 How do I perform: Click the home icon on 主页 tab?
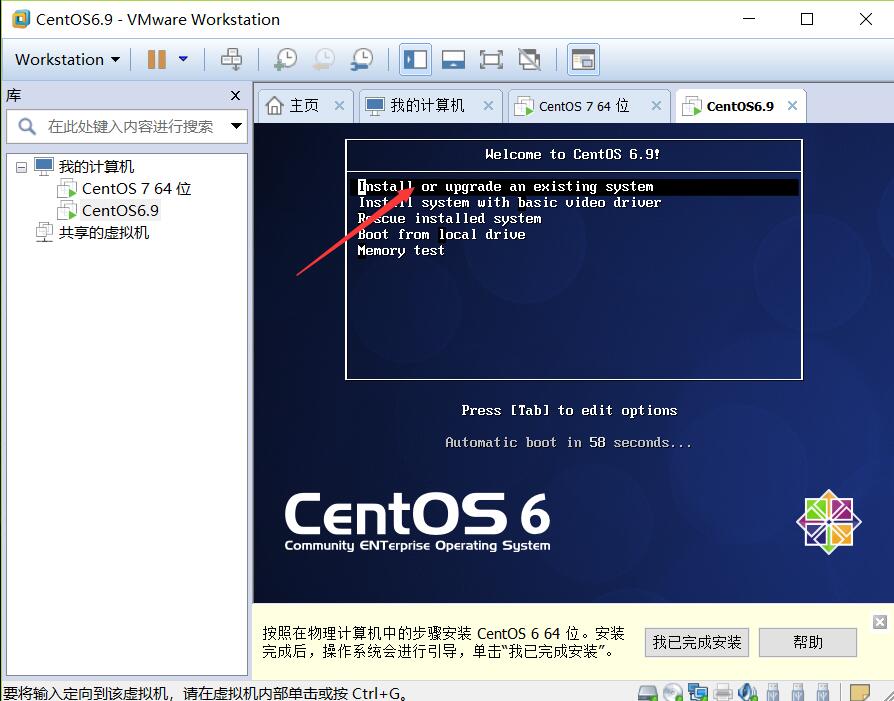[x=274, y=106]
